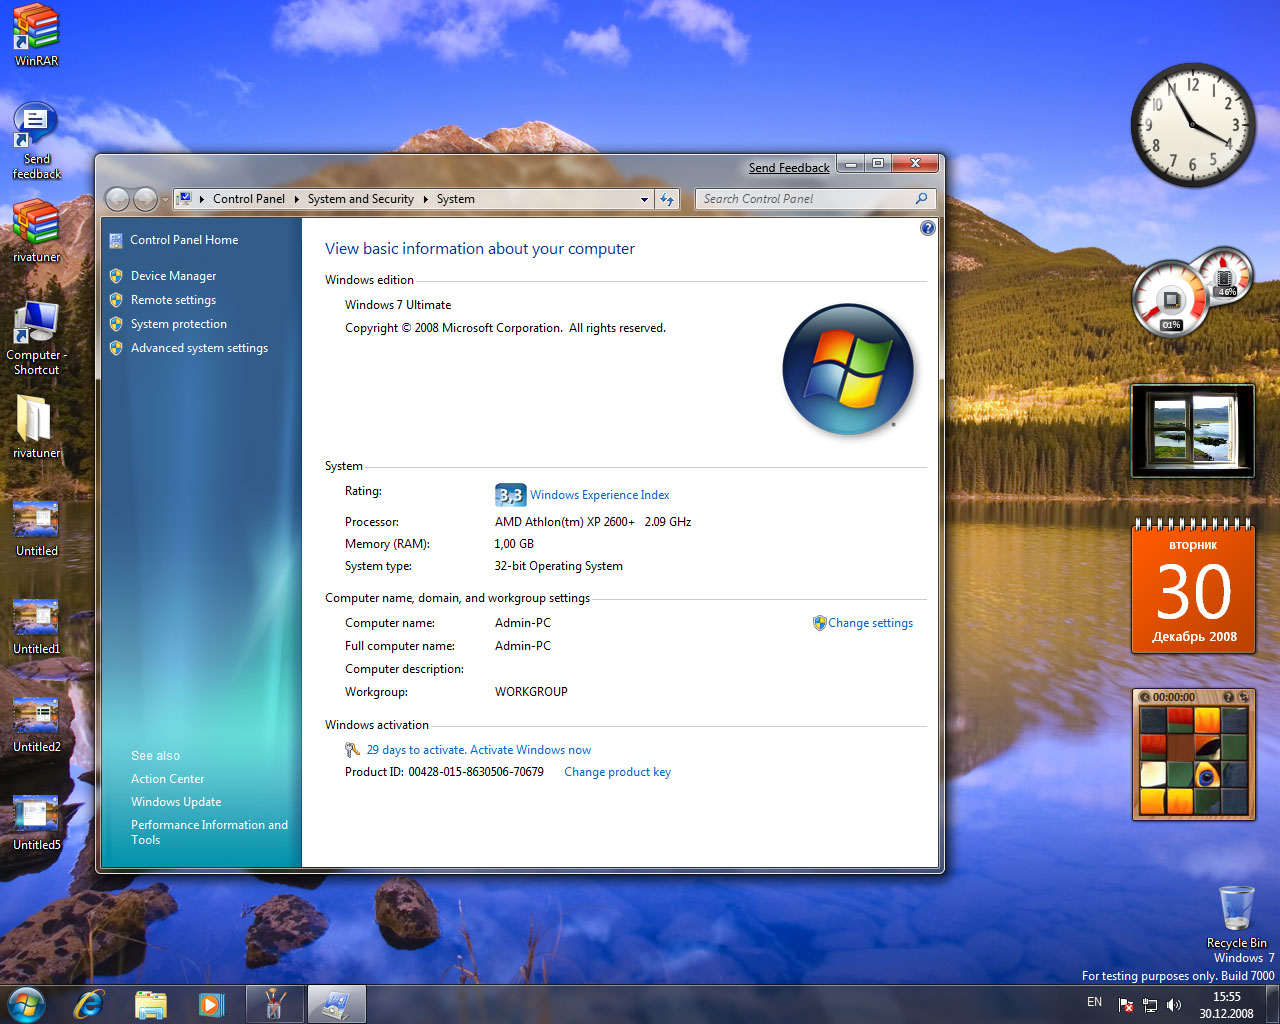This screenshot has width=1280, height=1024.
Task: Click the Start orb button
Action: point(26,1004)
